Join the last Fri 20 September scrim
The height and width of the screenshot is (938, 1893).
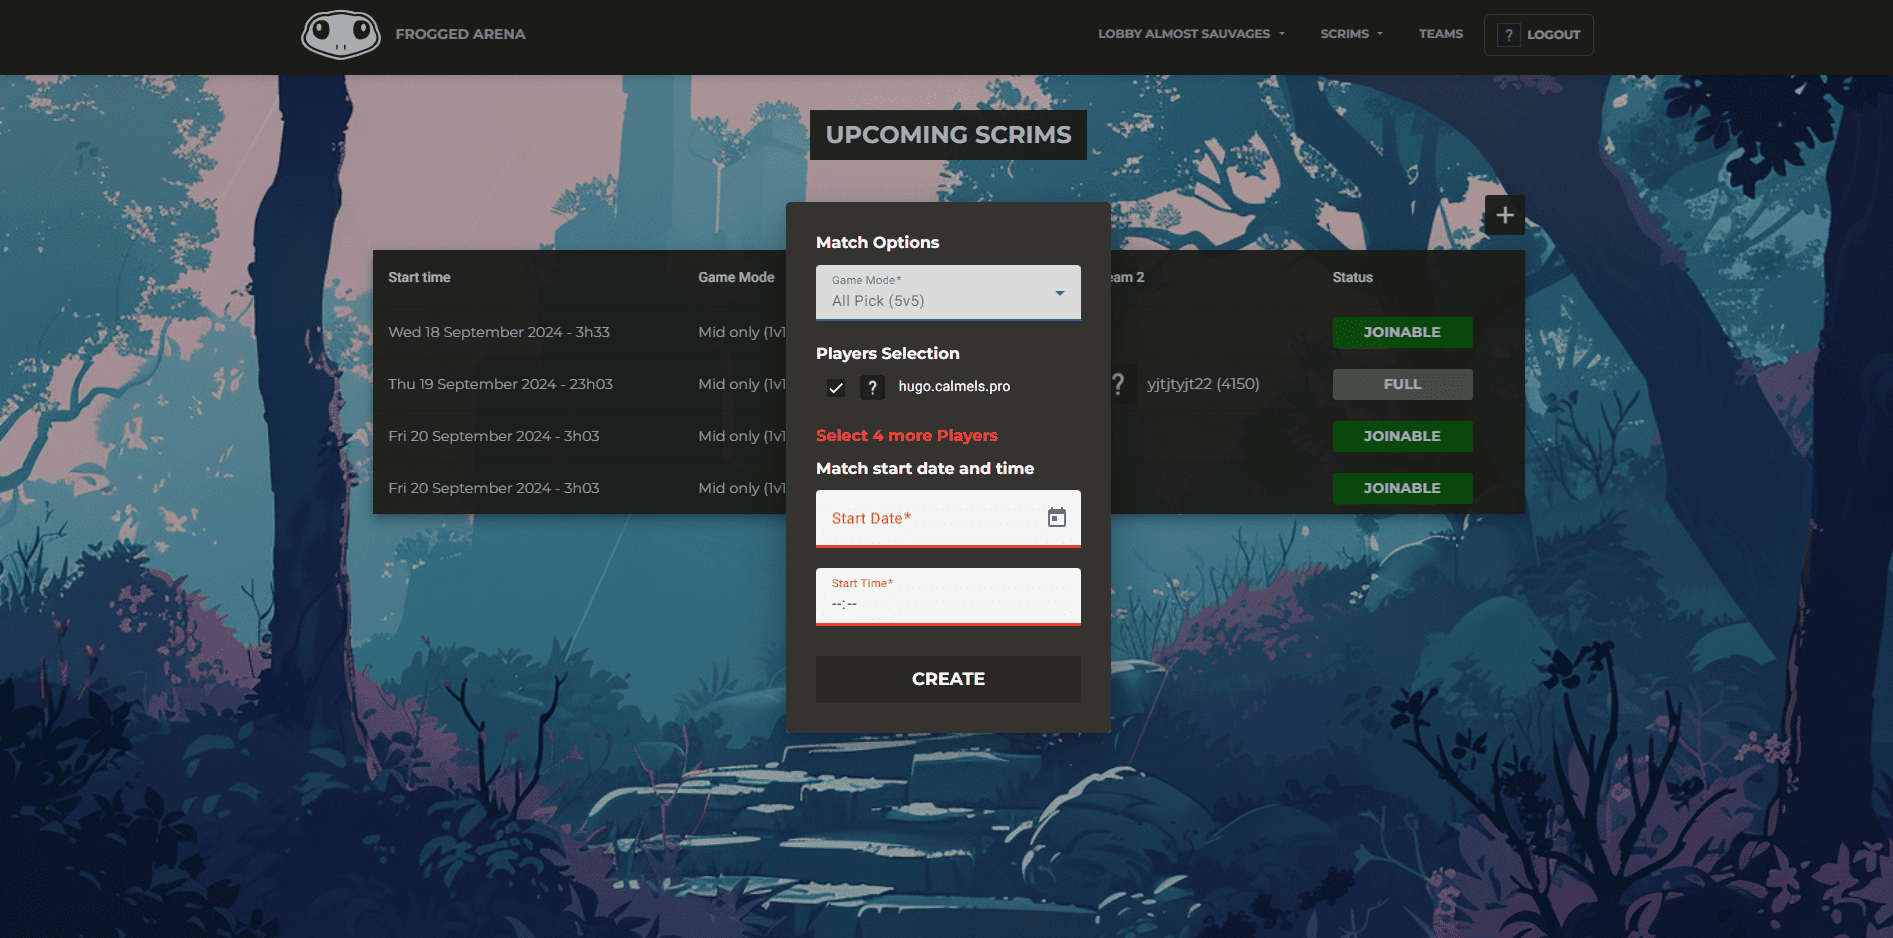point(1402,488)
